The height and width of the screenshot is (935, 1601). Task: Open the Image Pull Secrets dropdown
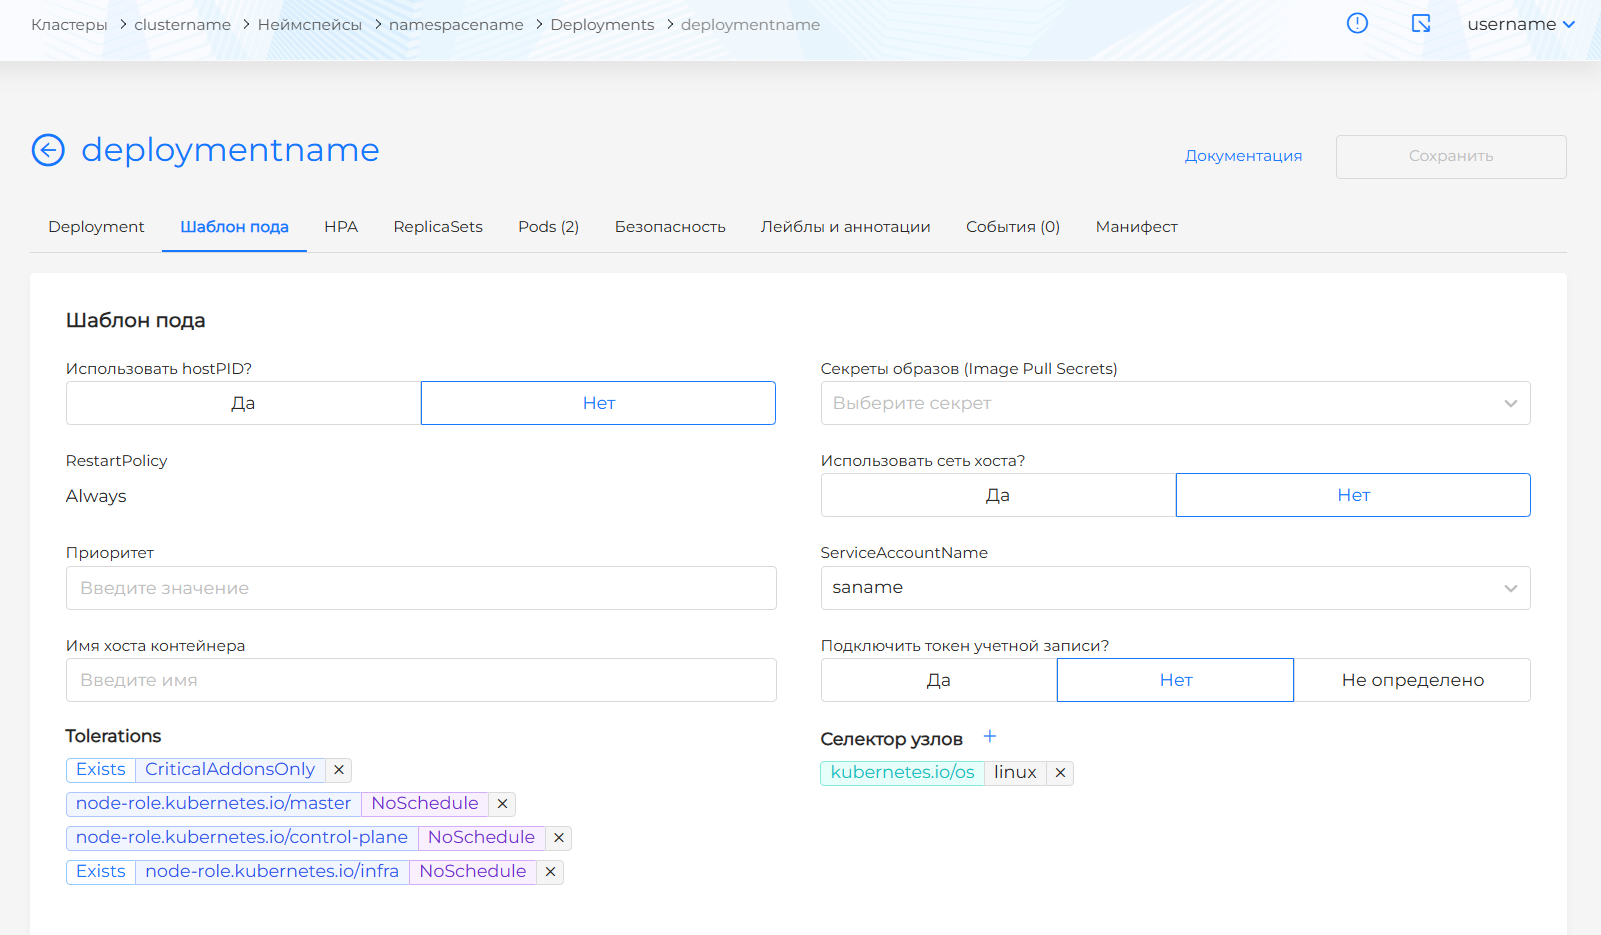[x=1175, y=403]
